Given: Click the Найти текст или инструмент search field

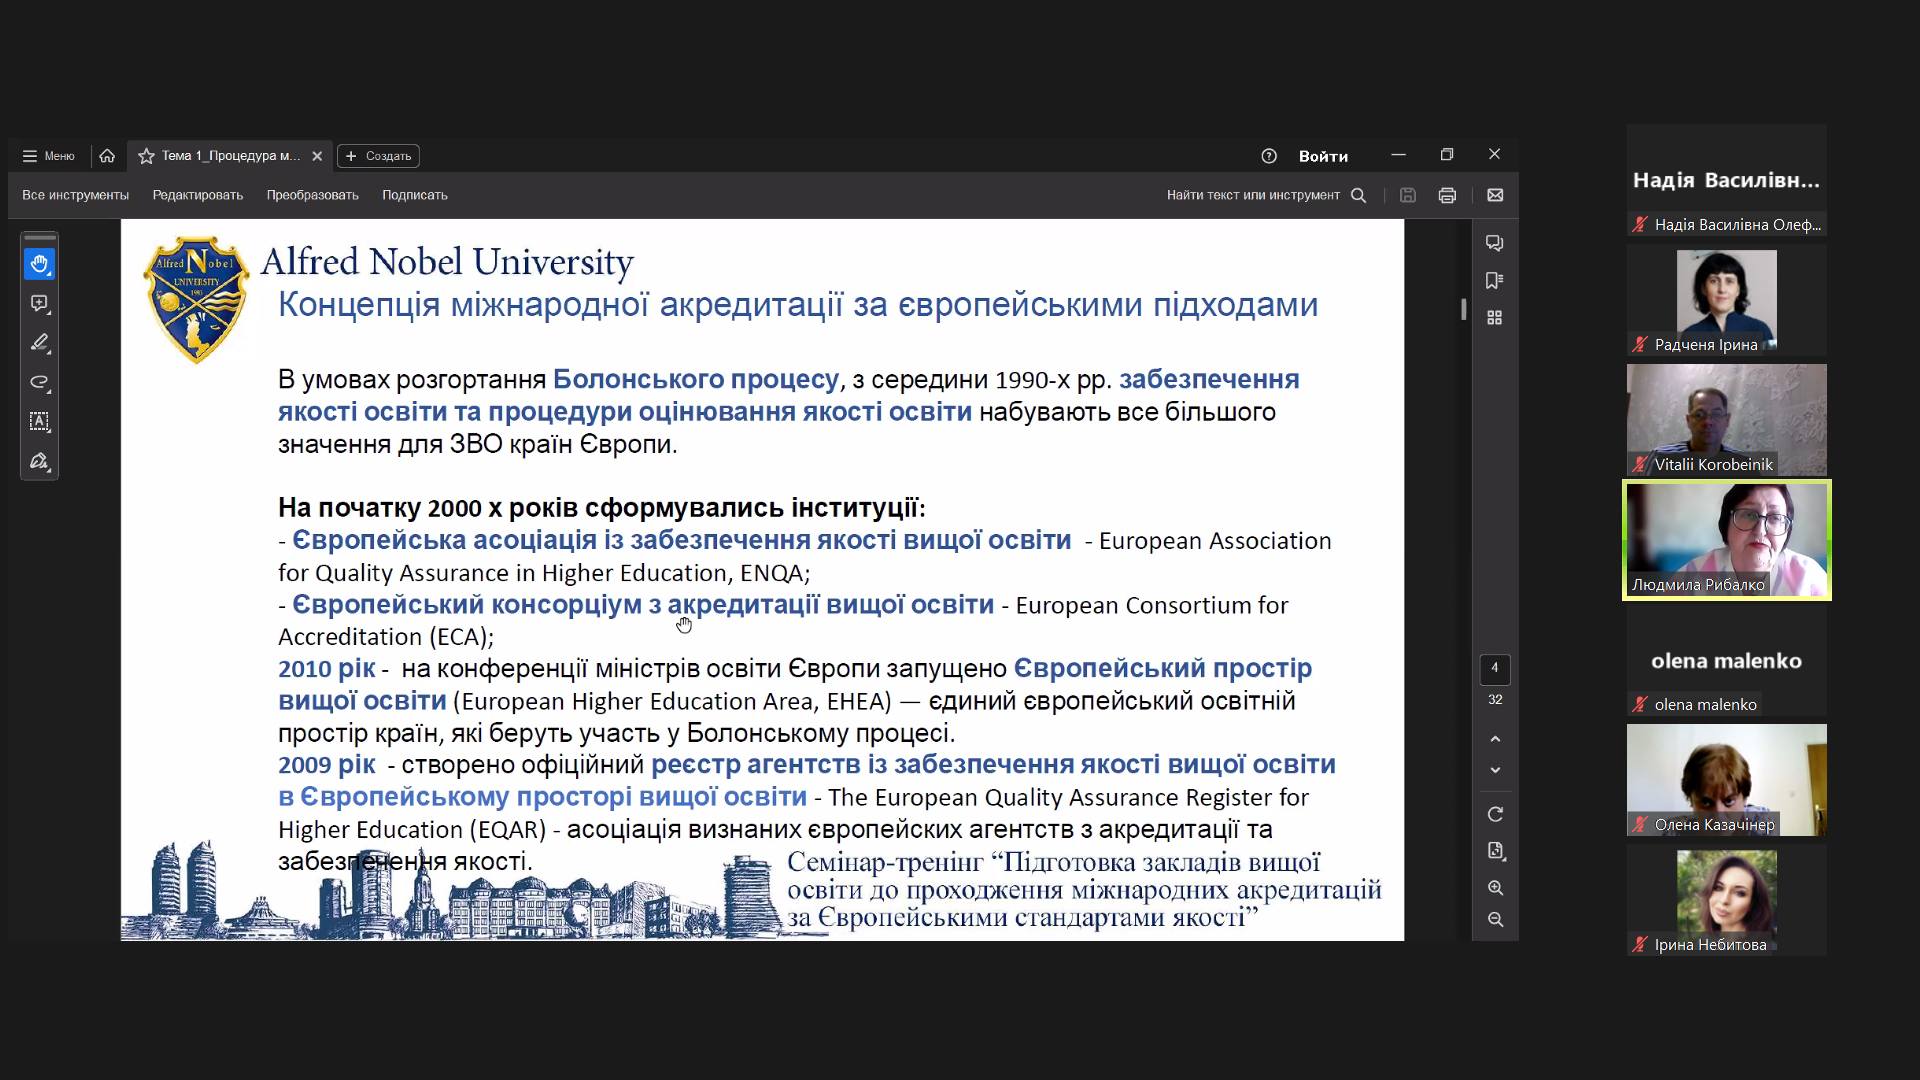Looking at the screenshot, I should (x=1253, y=195).
